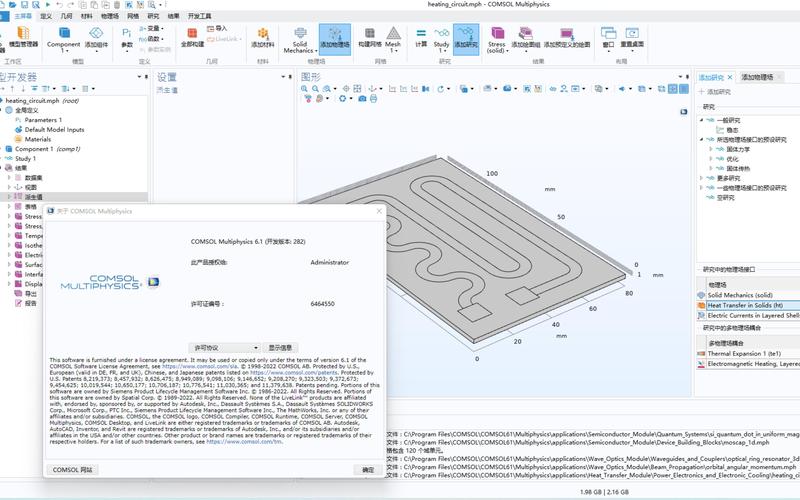This screenshot has width=800, height=500.
Task: Toggle Thermal Expansion 1 (te1) coupling
Action: tap(748, 354)
